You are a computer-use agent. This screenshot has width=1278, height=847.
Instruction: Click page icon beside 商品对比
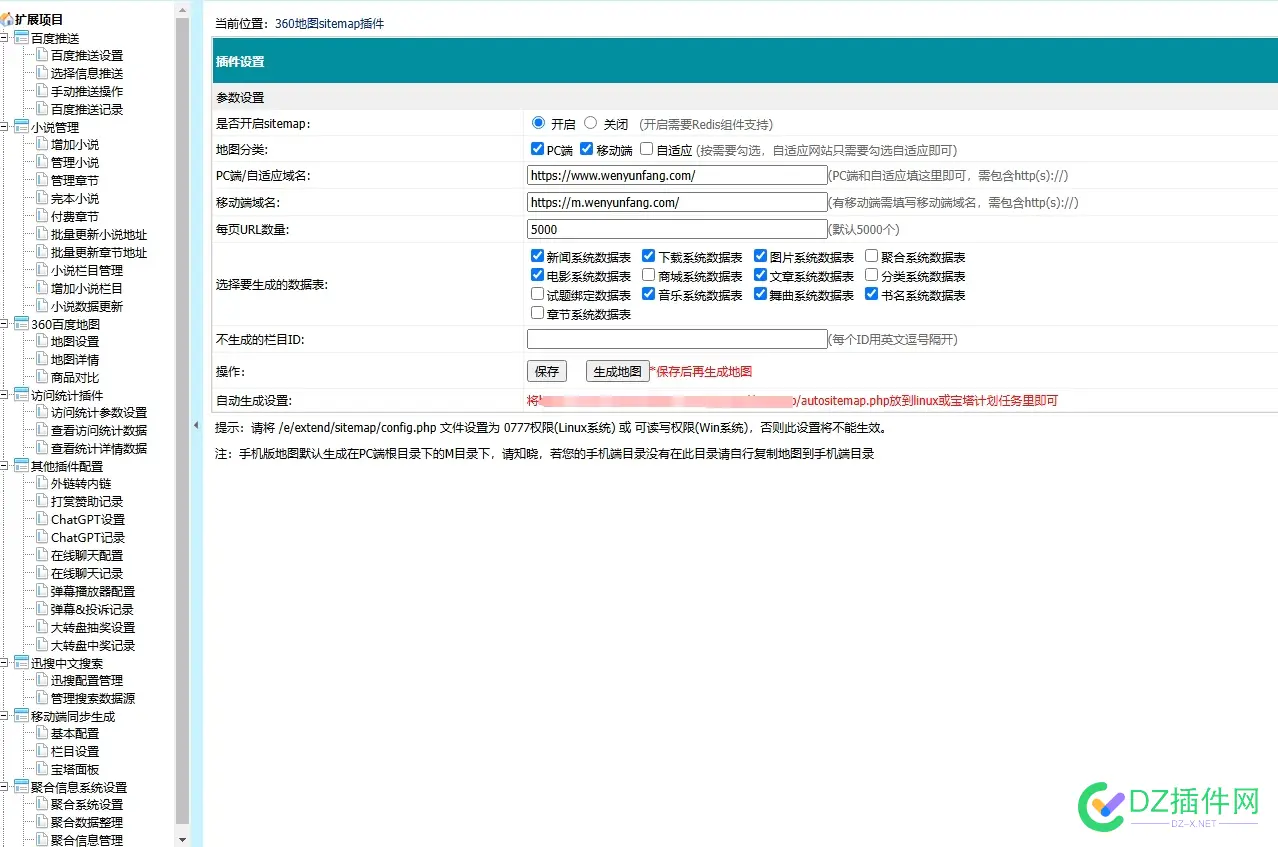[42, 377]
